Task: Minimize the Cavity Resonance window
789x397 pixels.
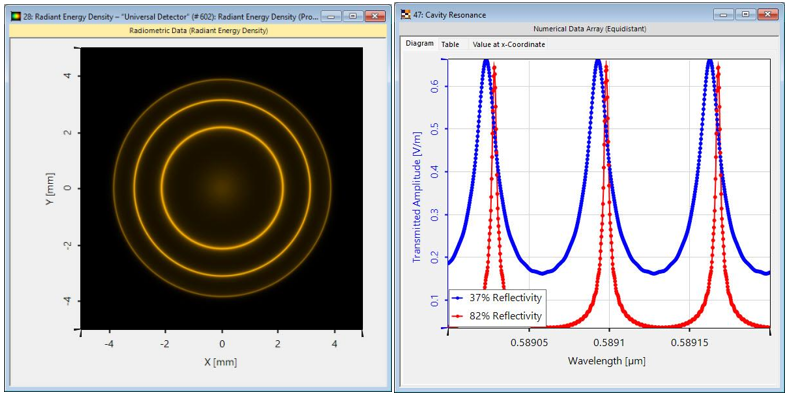Action: (x=722, y=15)
